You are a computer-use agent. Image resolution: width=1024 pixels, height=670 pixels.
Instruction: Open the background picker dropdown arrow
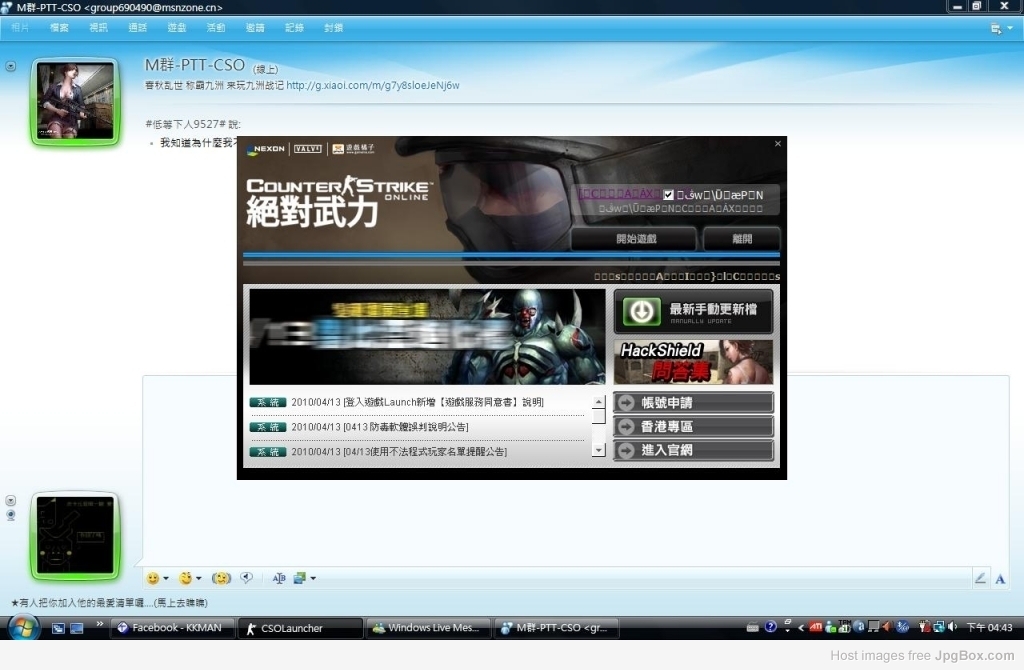point(313,578)
